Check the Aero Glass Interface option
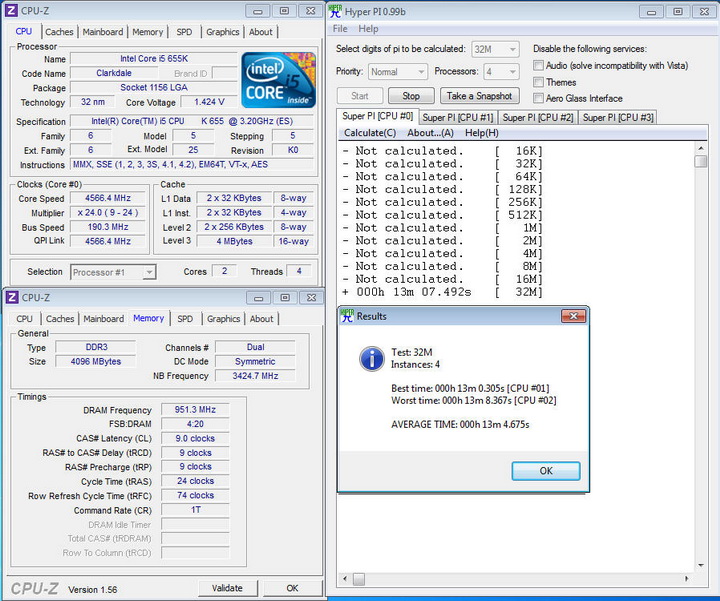Image resolution: width=720 pixels, height=601 pixels. (538, 98)
